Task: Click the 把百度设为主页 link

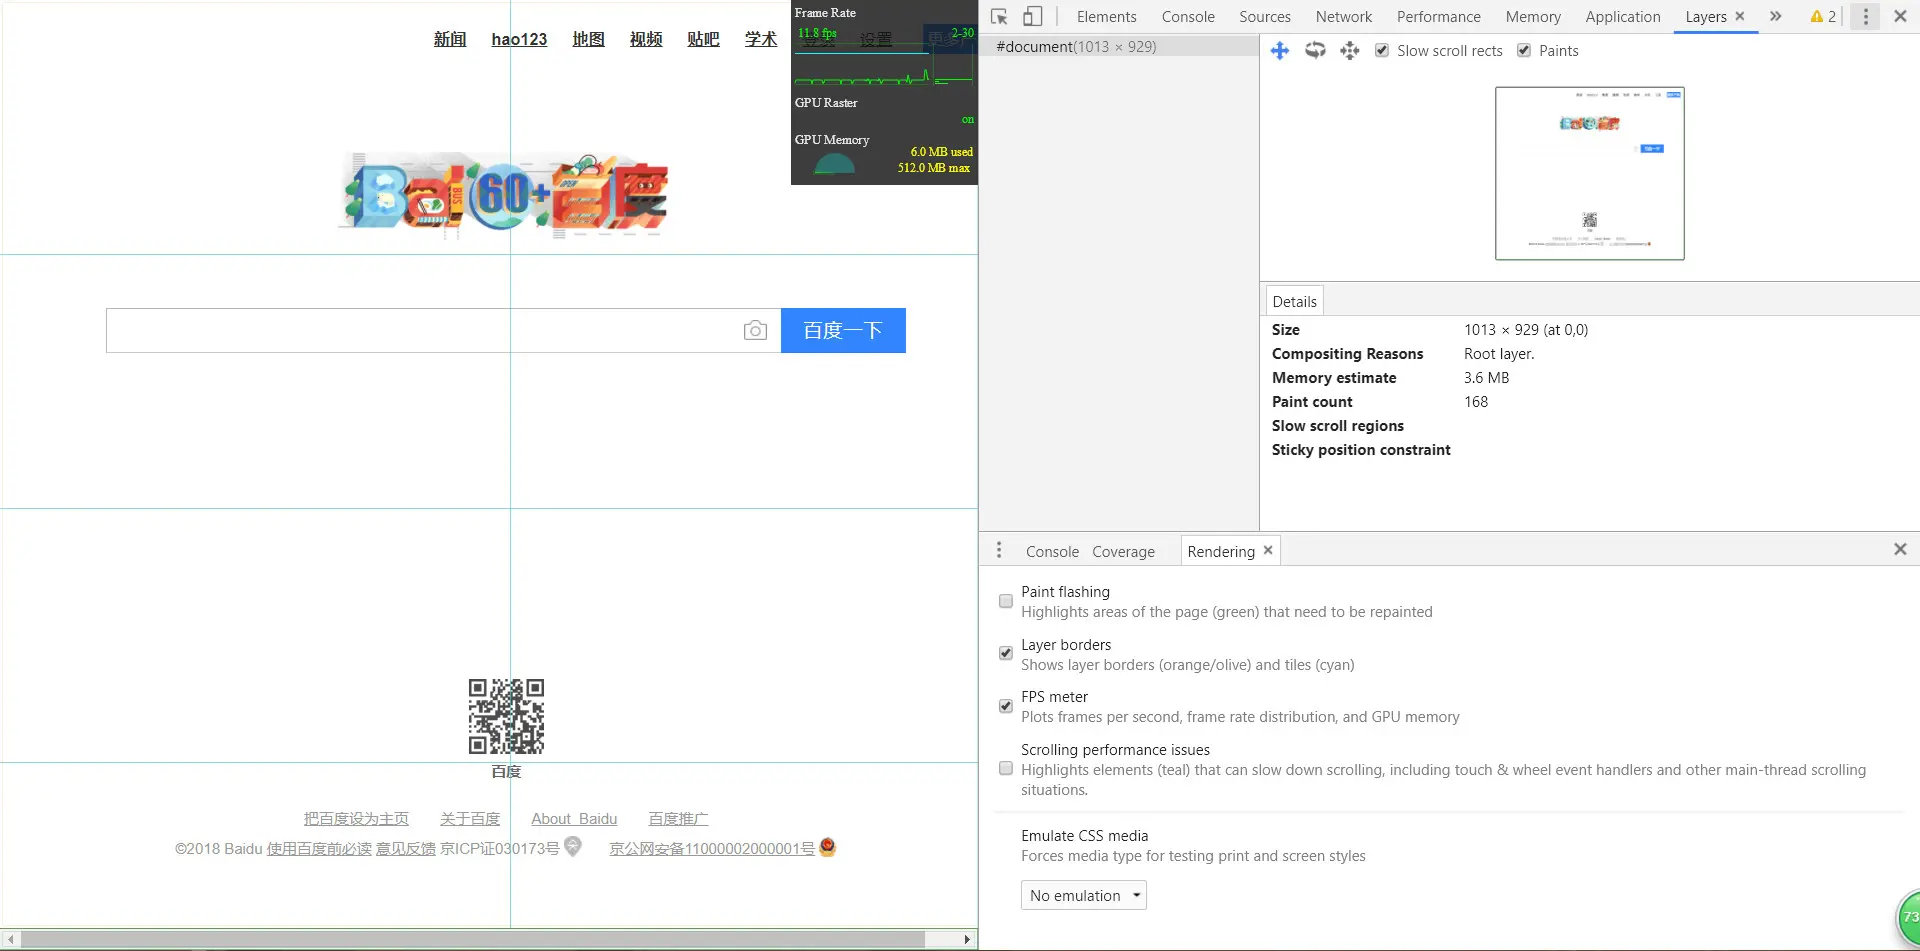Action: pos(356,819)
